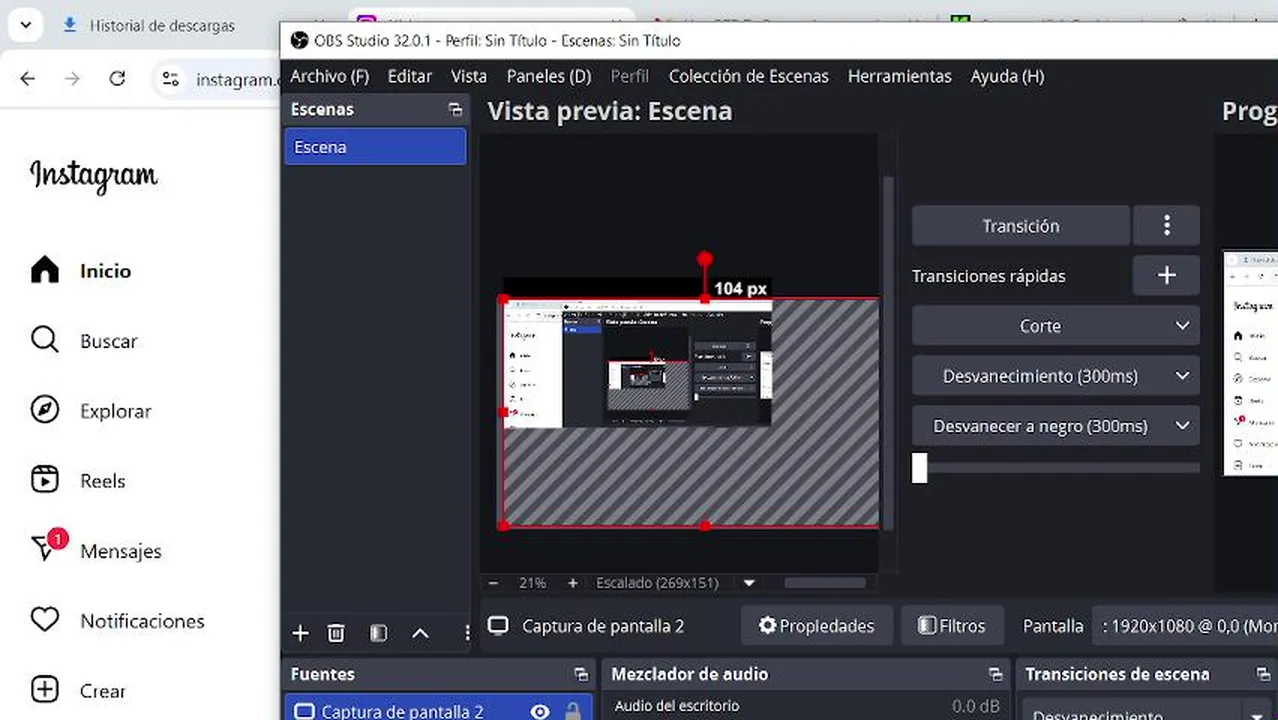Screen dimensions: 1278x720
Task: Open the Instagram Inicio link
Action: tap(105, 271)
